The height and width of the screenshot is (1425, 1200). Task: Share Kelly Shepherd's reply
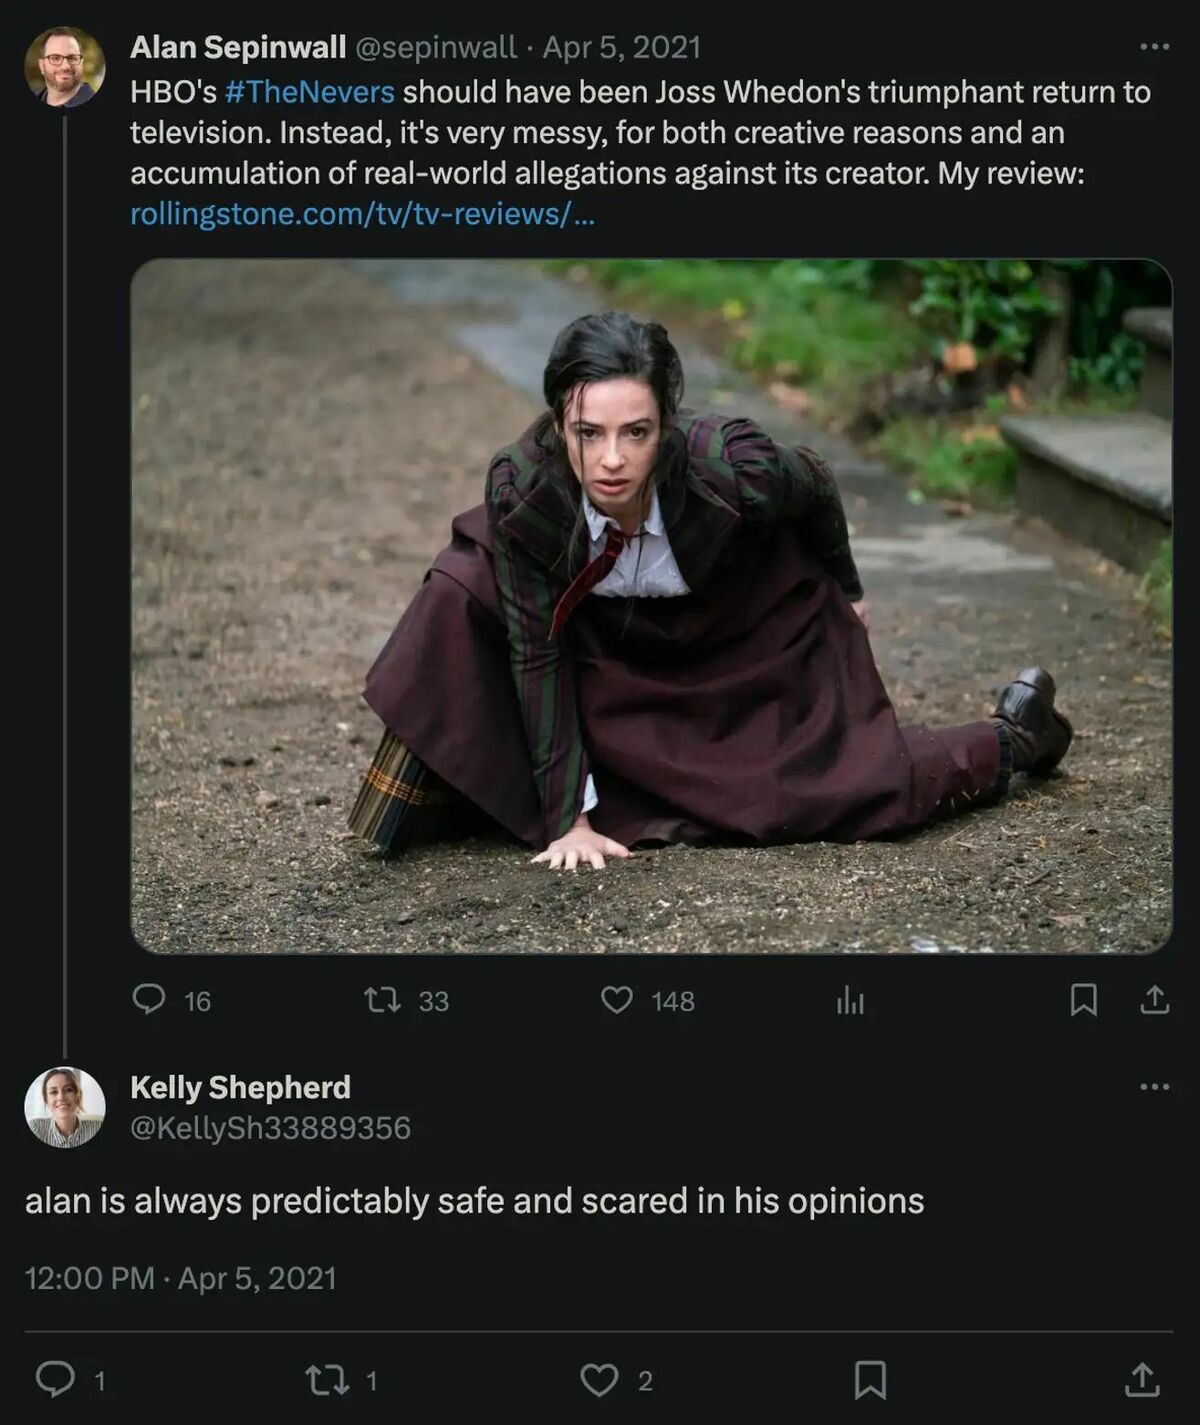[x=1142, y=1380]
